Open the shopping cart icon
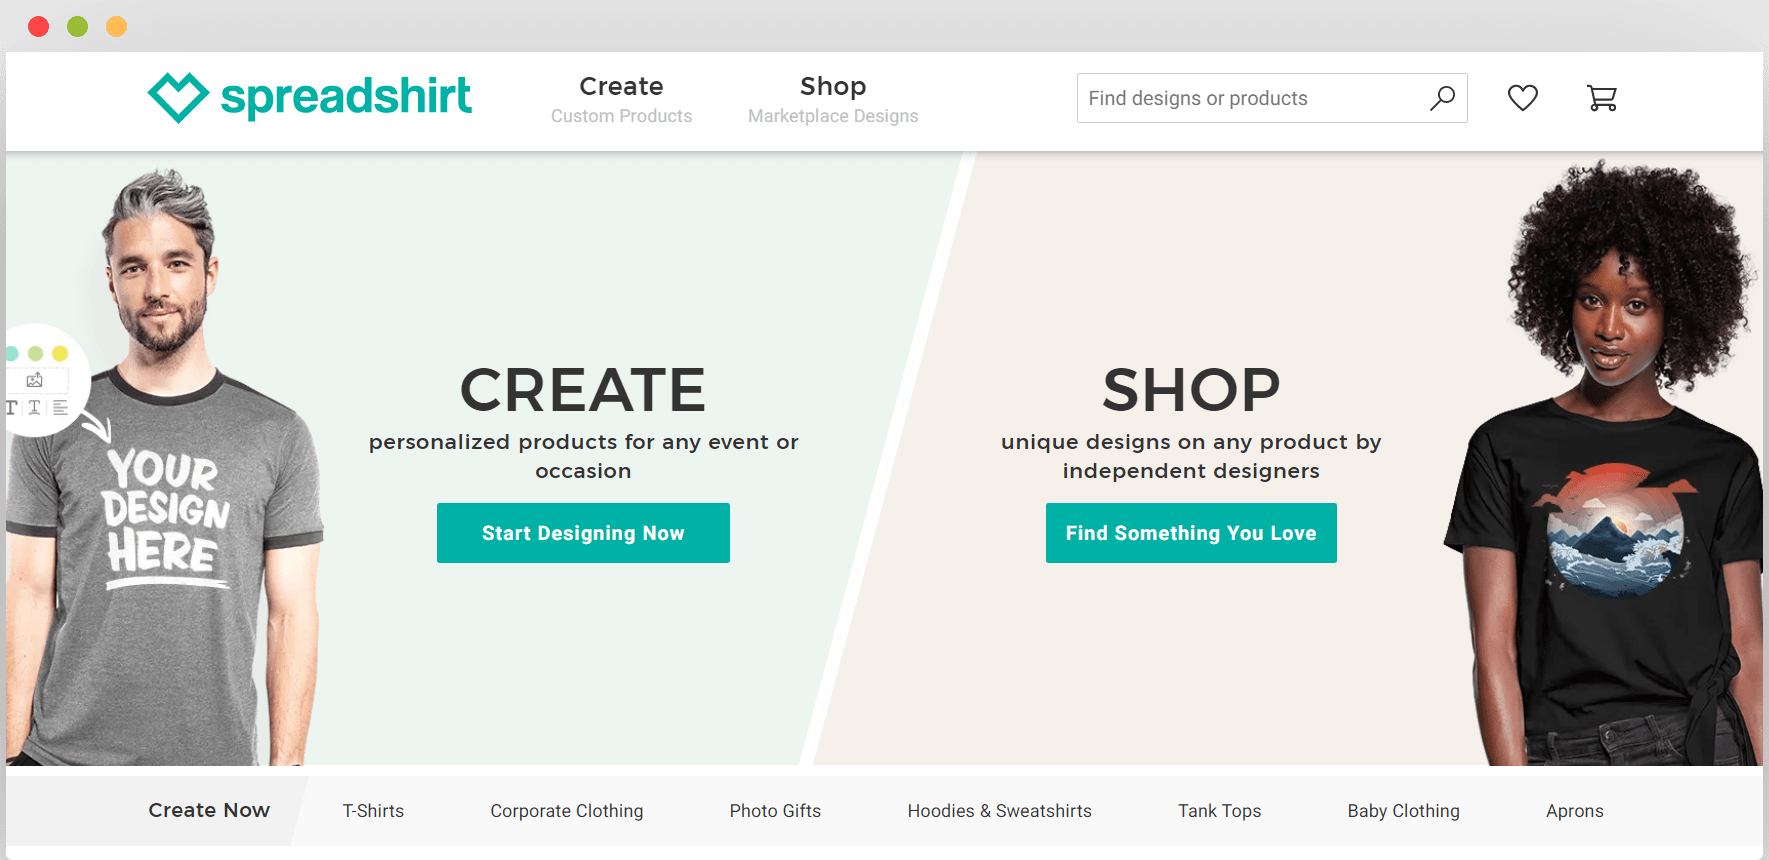Image resolution: width=1769 pixels, height=860 pixels. [1602, 98]
